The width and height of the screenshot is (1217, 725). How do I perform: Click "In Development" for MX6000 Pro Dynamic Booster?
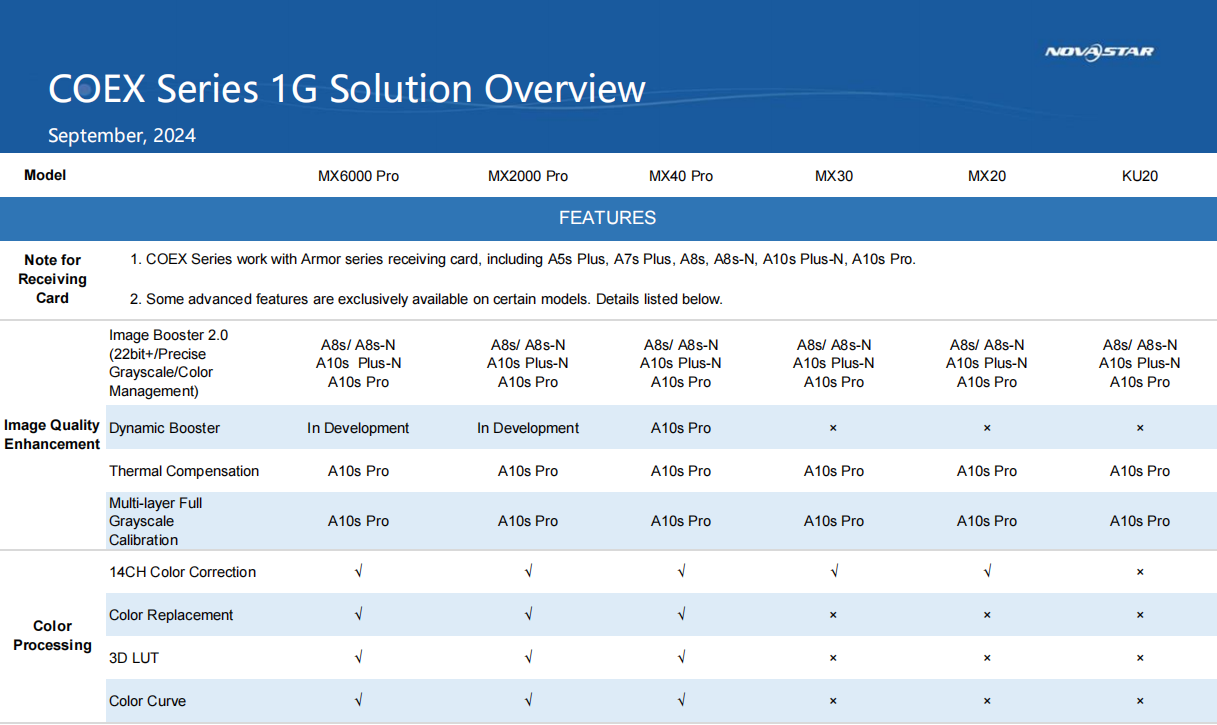tap(358, 428)
